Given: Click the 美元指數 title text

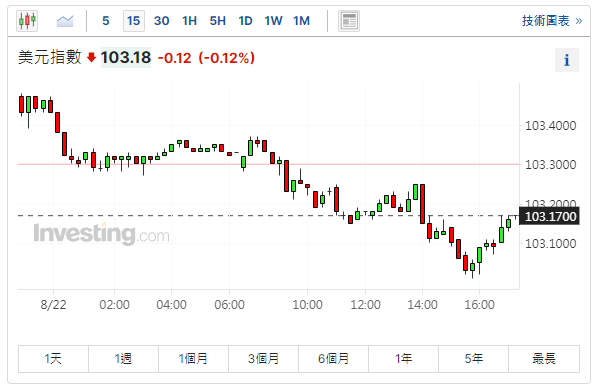Looking at the screenshot, I should [x=50, y=58].
